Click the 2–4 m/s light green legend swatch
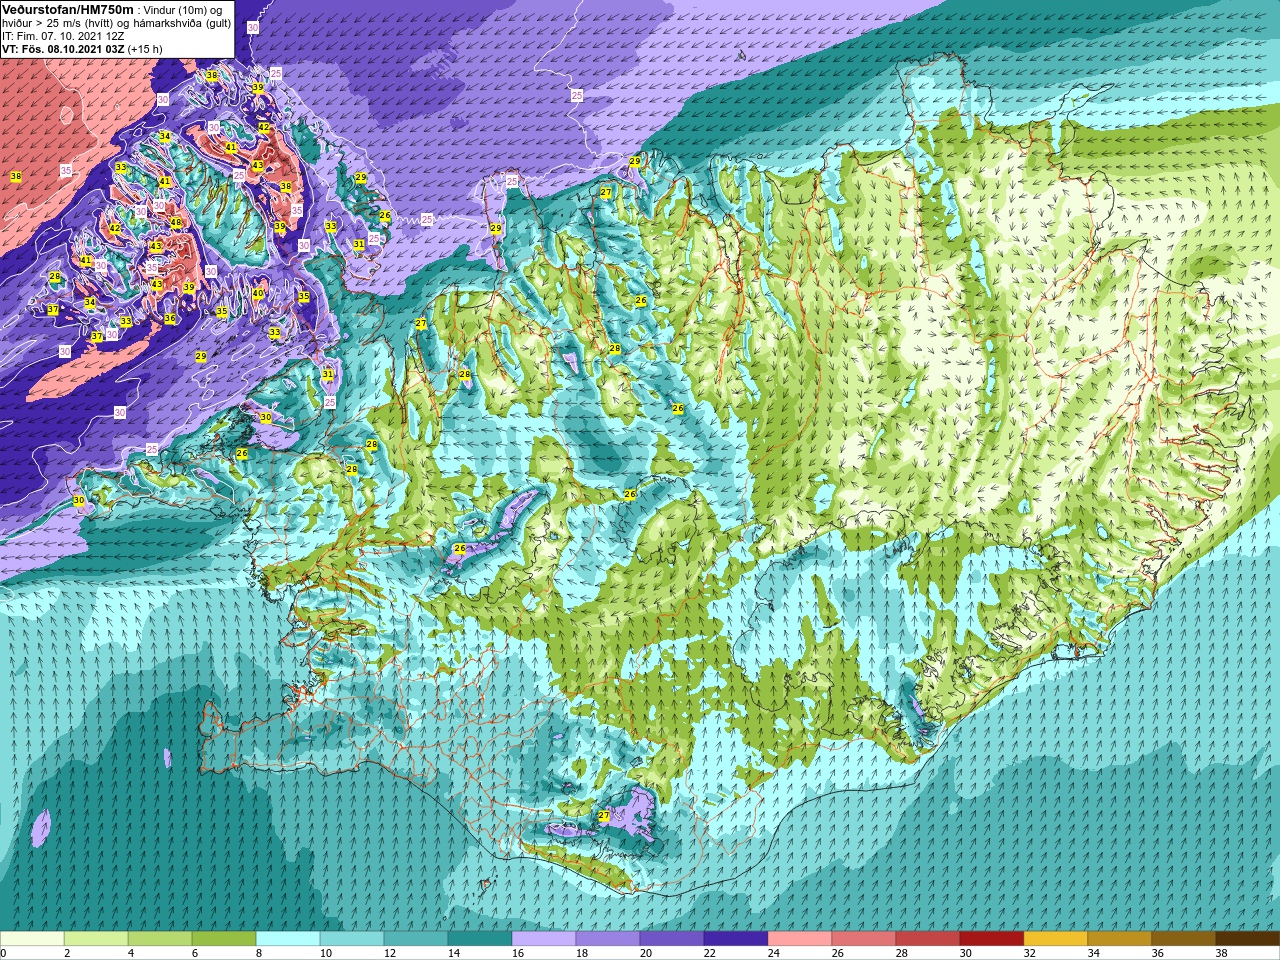 click(96, 939)
